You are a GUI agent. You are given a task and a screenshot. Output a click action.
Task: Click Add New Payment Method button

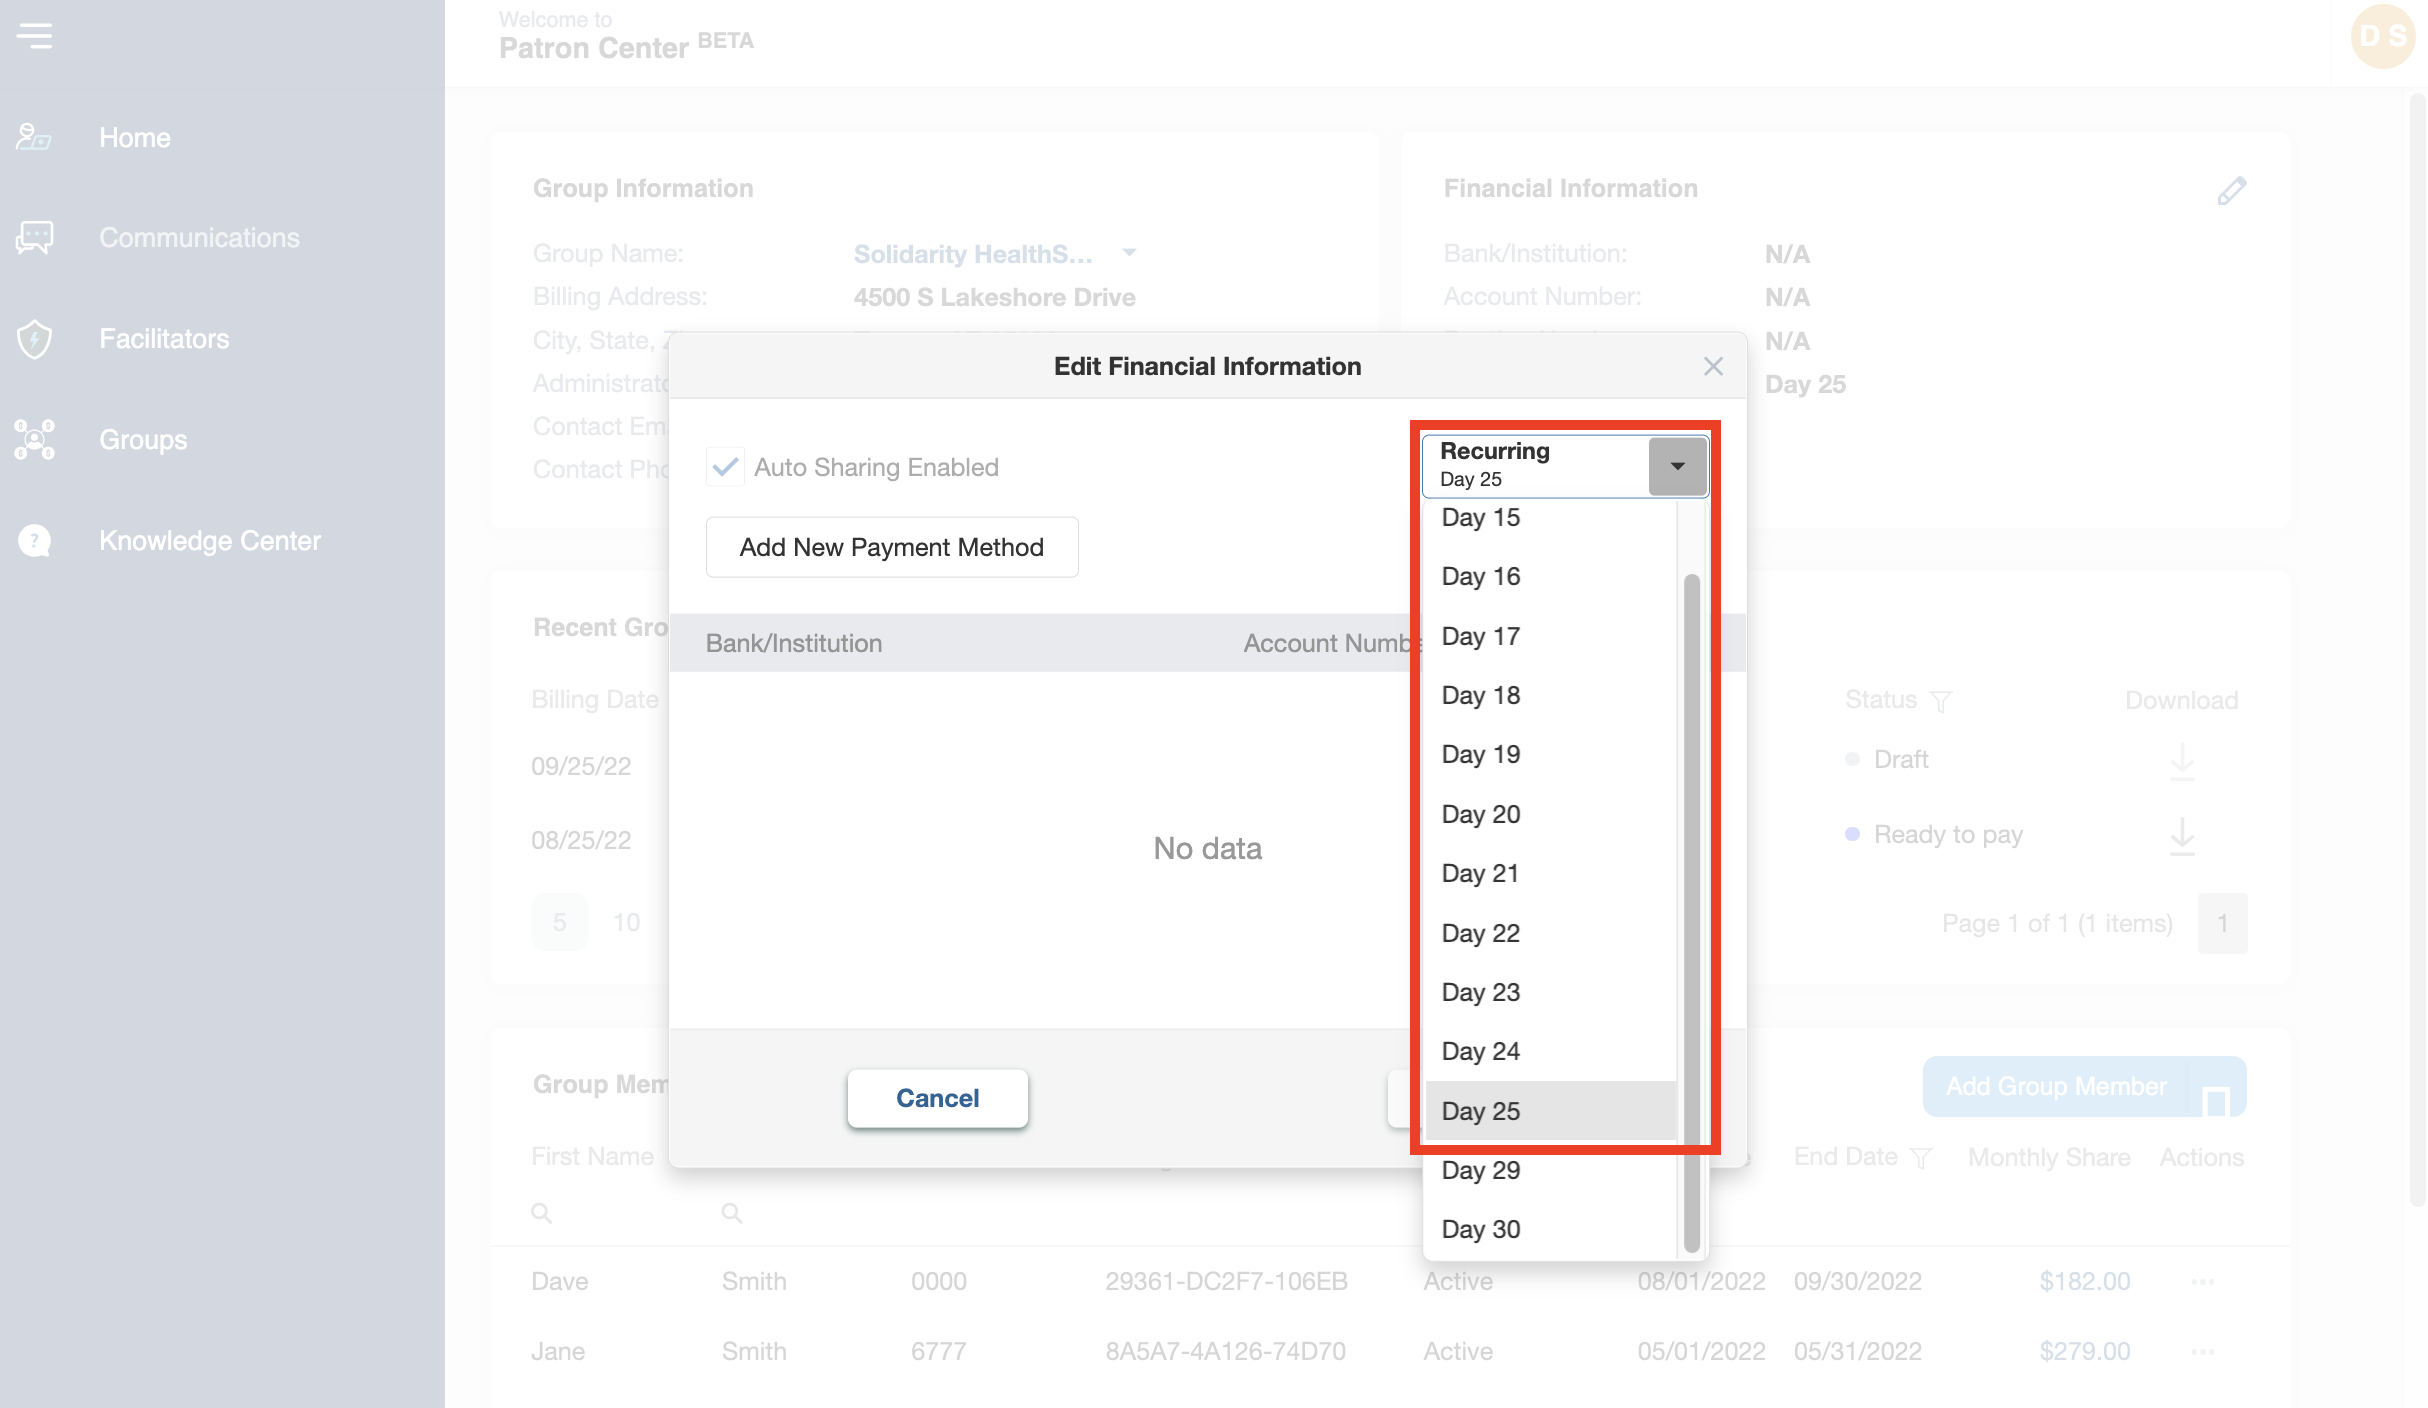coord(891,547)
